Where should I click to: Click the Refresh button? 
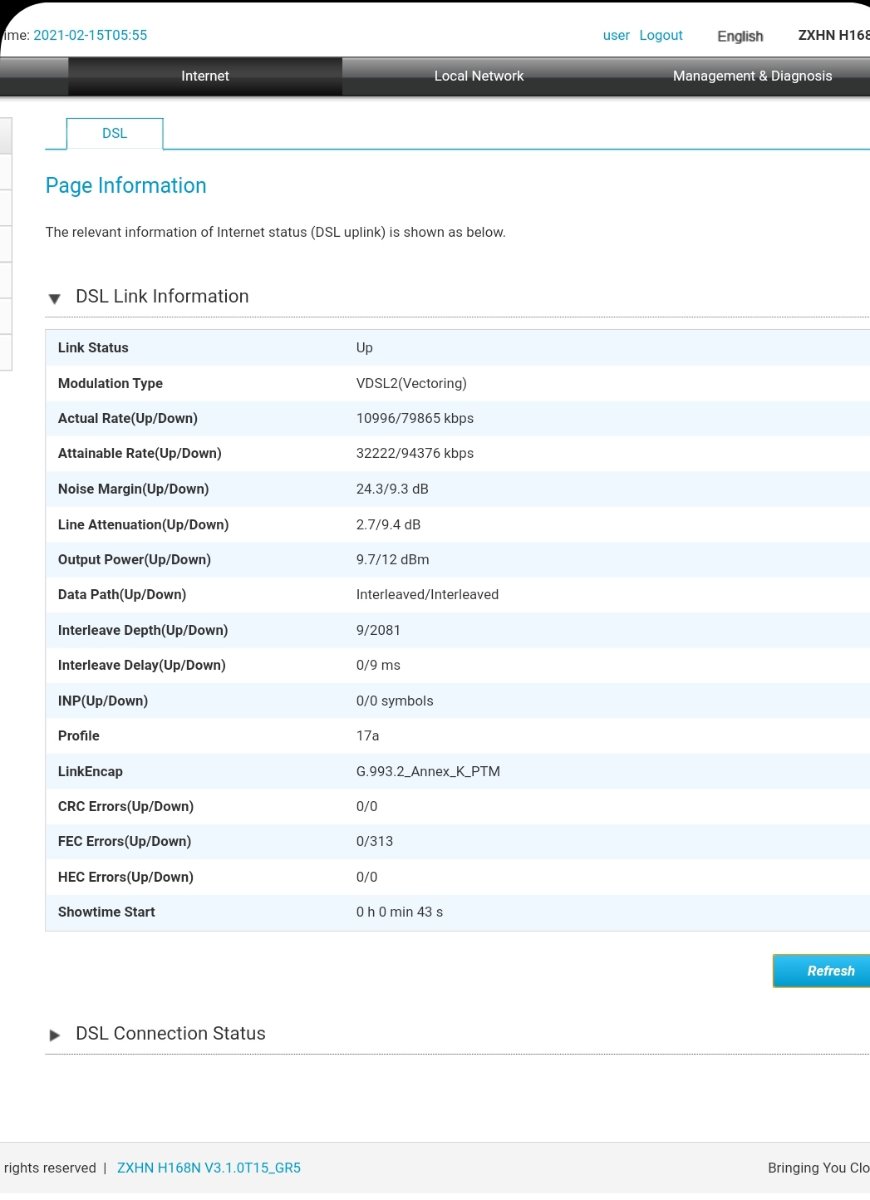[x=821, y=971]
